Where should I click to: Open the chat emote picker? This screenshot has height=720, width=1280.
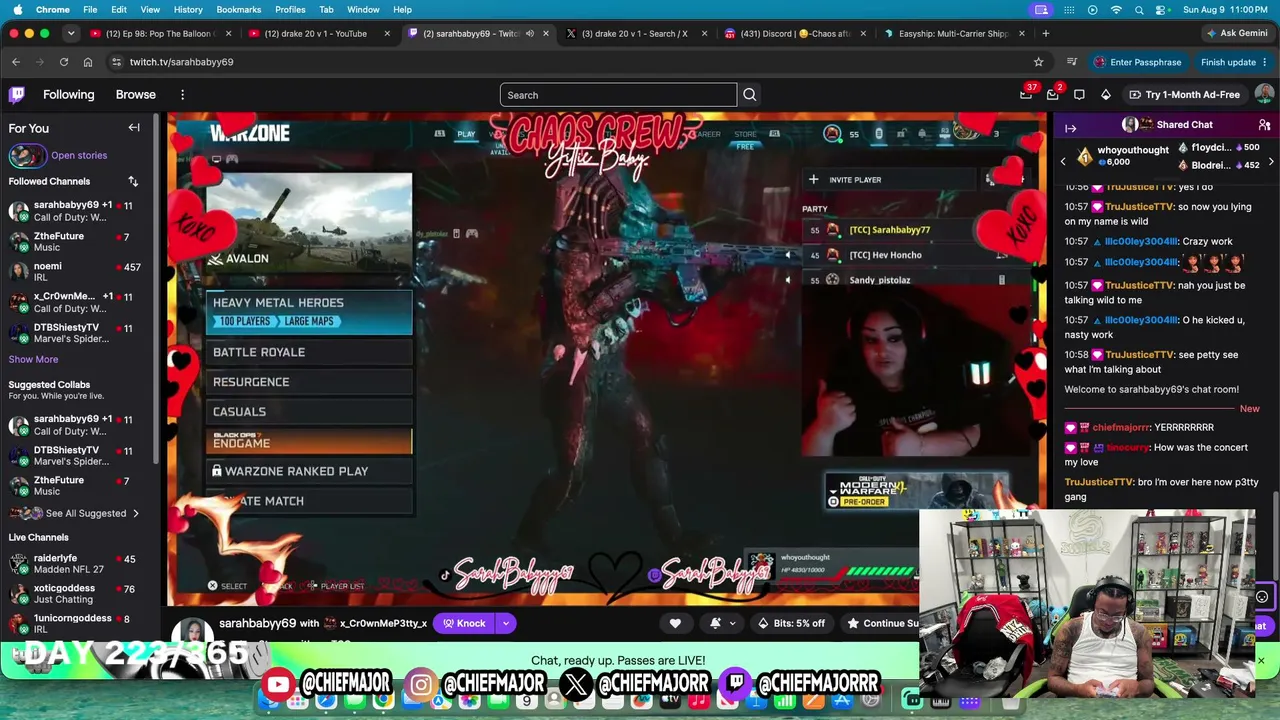click(1262, 597)
